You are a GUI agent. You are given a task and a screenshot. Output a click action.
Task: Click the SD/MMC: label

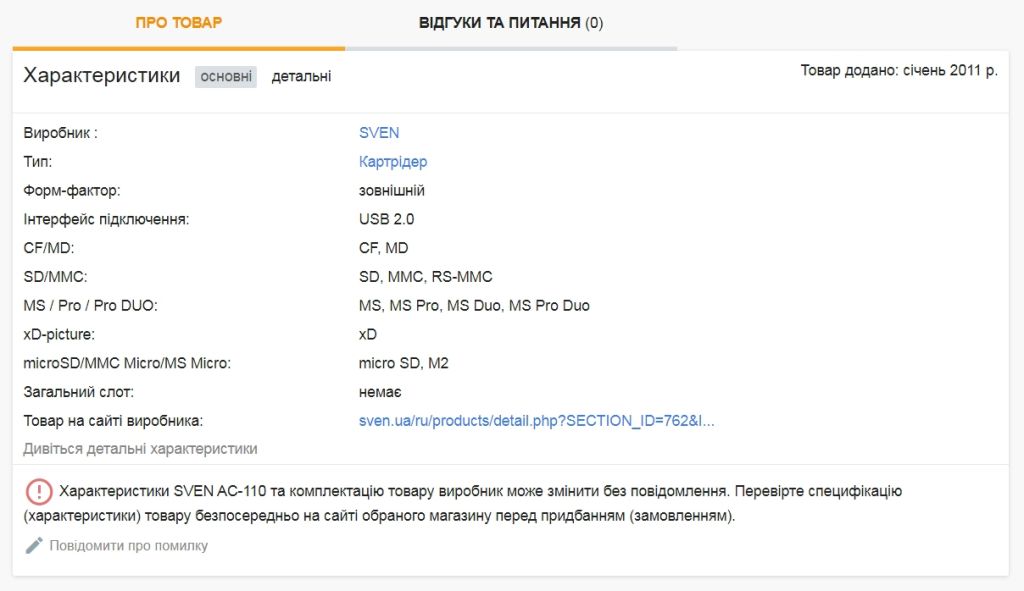(x=56, y=277)
